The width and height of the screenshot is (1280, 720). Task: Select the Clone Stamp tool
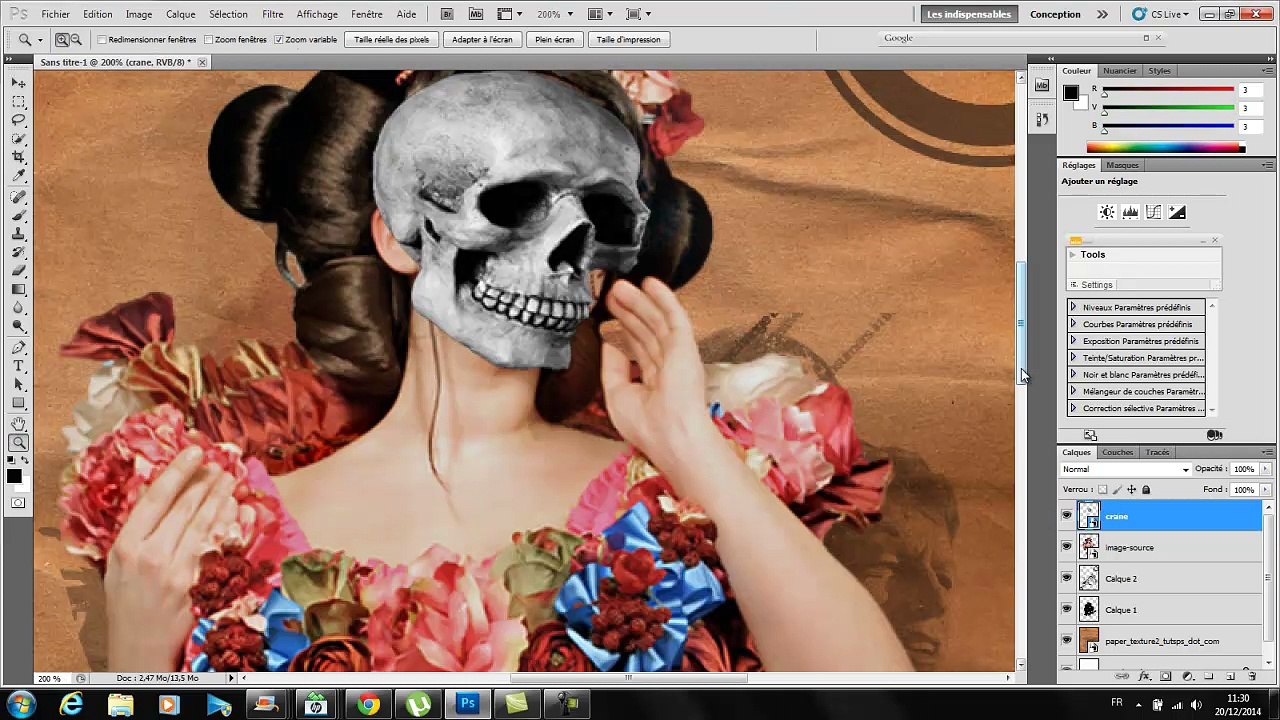coord(19,234)
